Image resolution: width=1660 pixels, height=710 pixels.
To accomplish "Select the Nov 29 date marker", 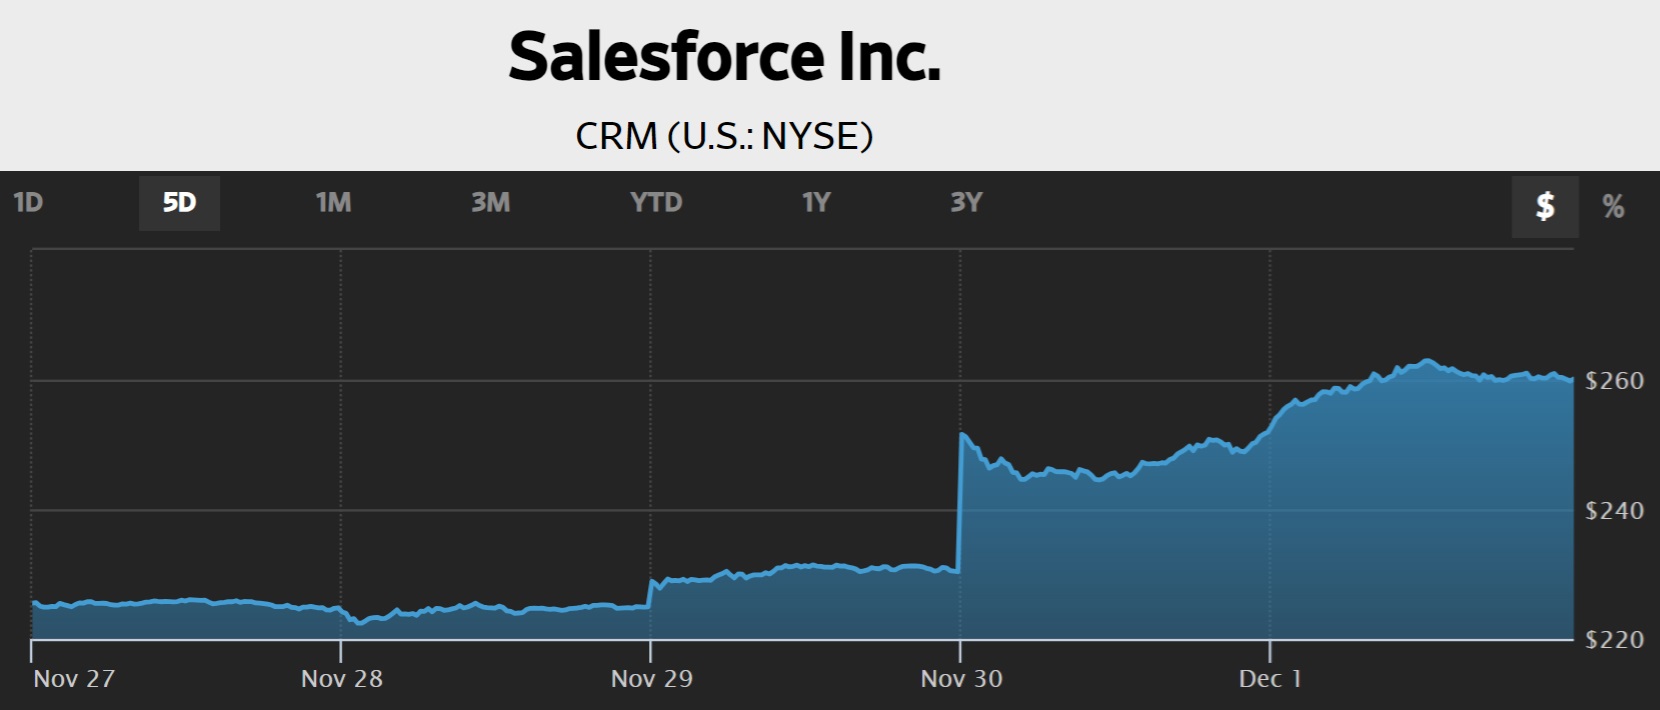I will coord(652,679).
